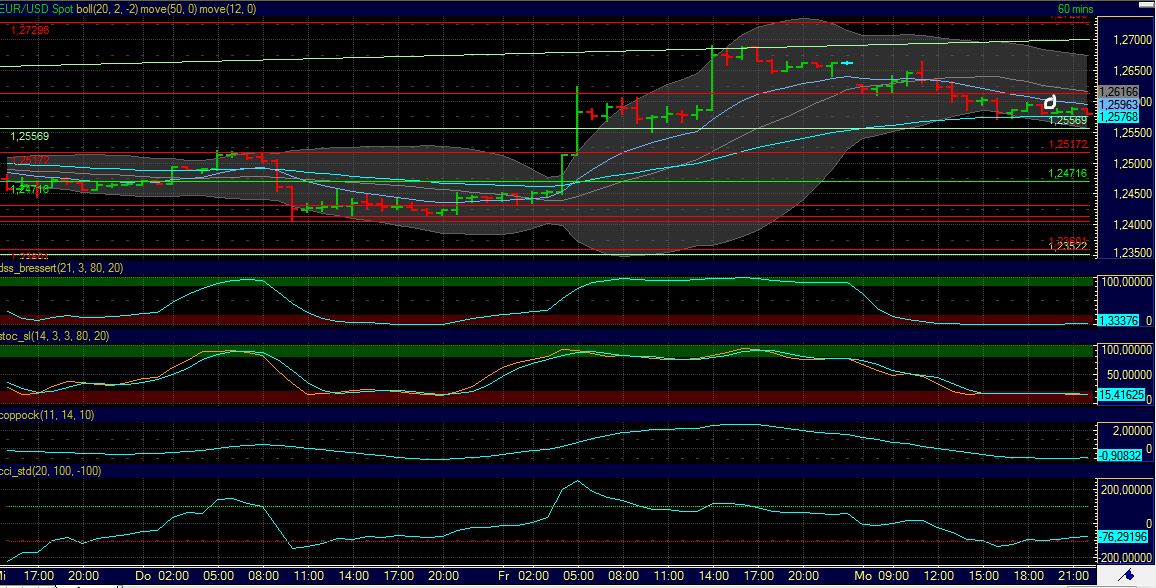This screenshot has width=1156, height=588.
Task: Click the stoc_sl(14, 3, 3, 80, 20) indicator label
Action: point(55,335)
